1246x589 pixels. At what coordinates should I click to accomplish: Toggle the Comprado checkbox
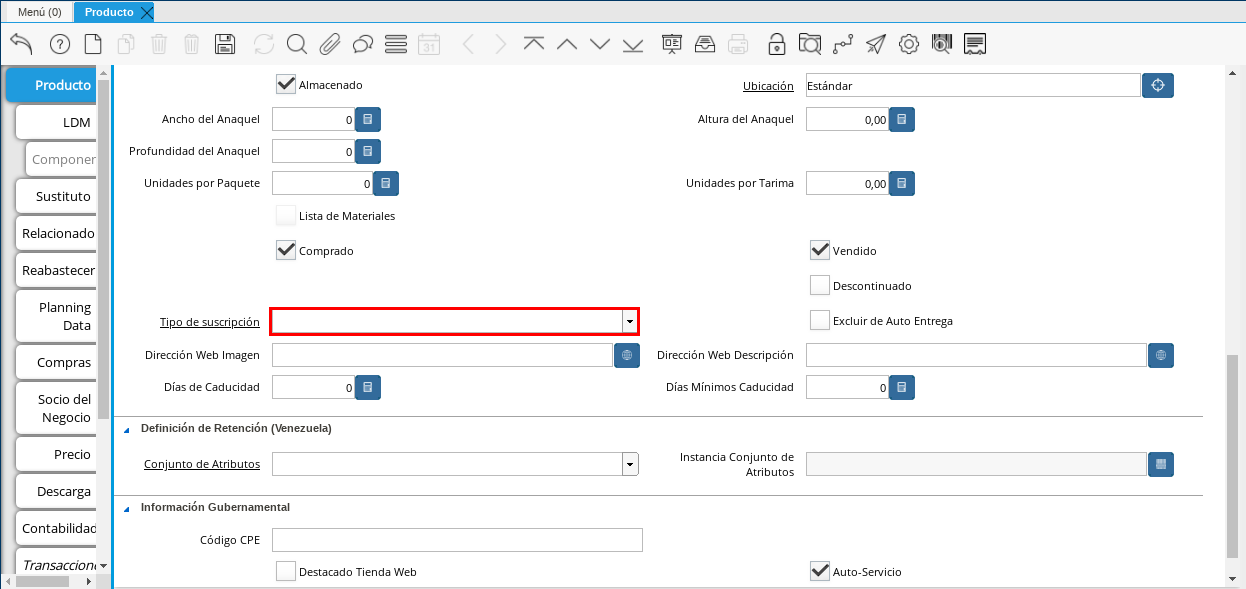[286, 251]
